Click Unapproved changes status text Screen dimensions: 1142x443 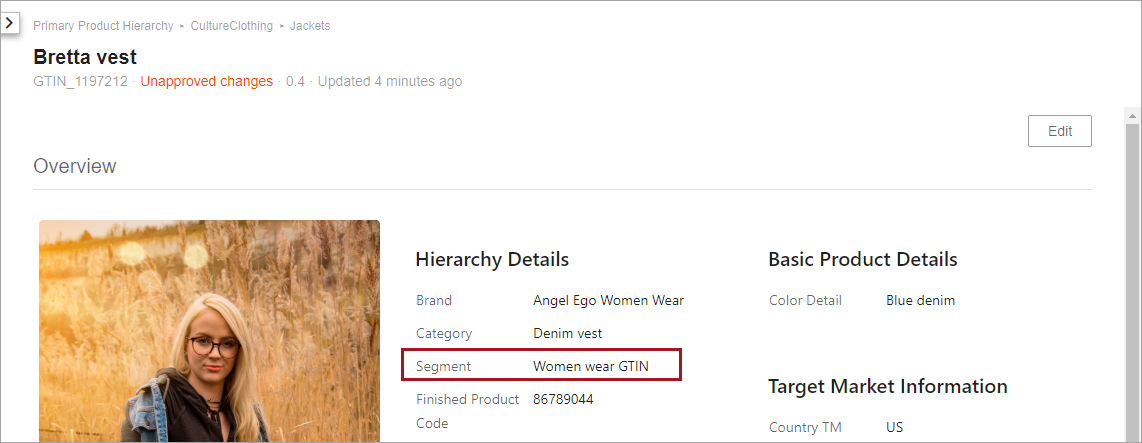(207, 82)
